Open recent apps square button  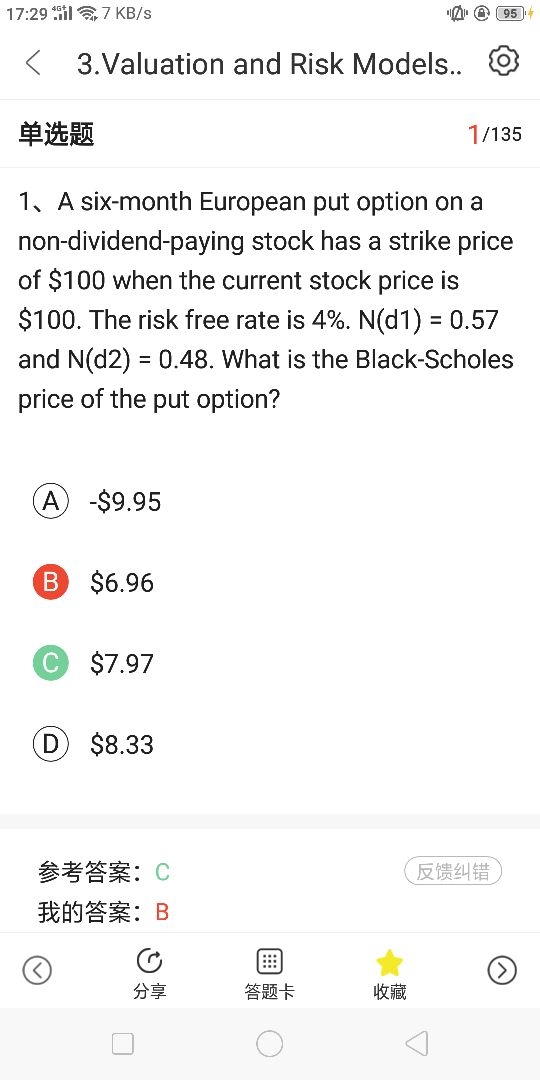tap(123, 1043)
